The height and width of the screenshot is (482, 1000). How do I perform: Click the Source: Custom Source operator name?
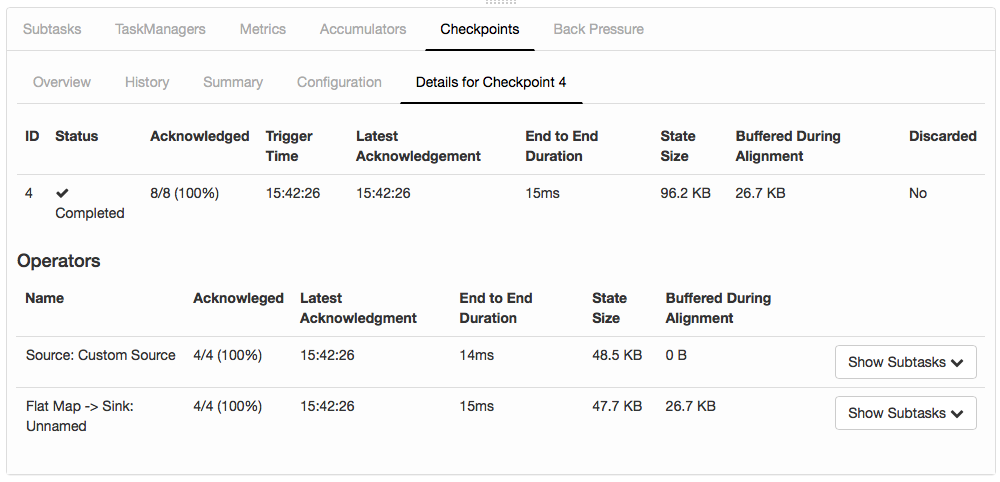pyautogui.click(x=100, y=355)
